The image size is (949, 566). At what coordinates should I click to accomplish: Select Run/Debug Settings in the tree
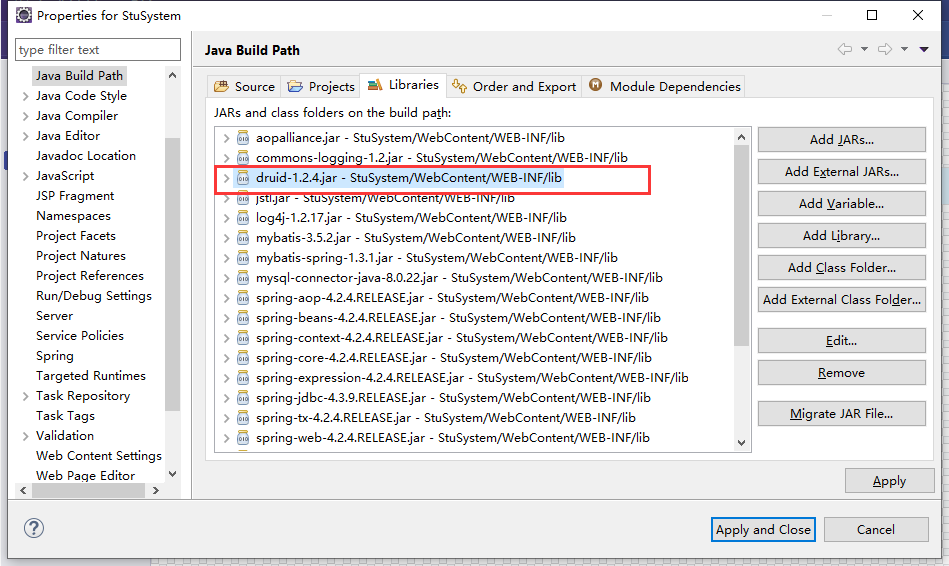coord(94,296)
